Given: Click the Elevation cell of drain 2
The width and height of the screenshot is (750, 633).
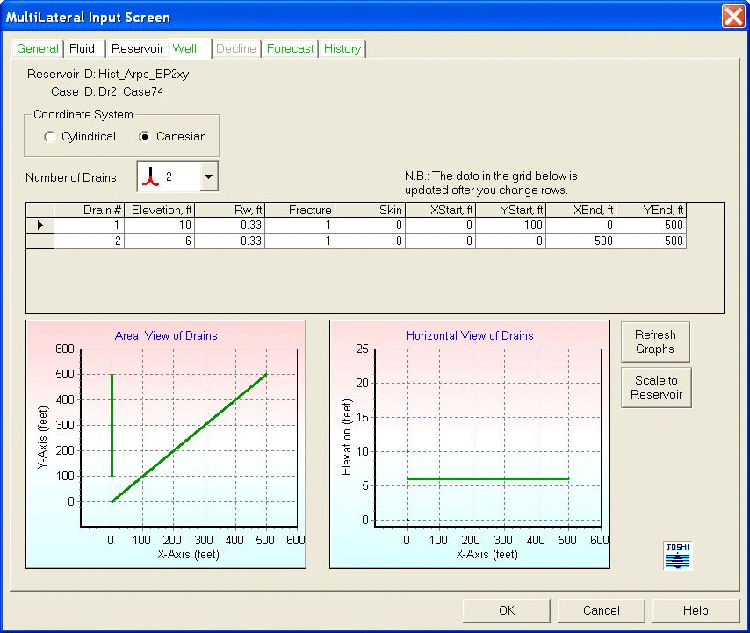Looking at the screenshot, I should click(x=159, y=241).
